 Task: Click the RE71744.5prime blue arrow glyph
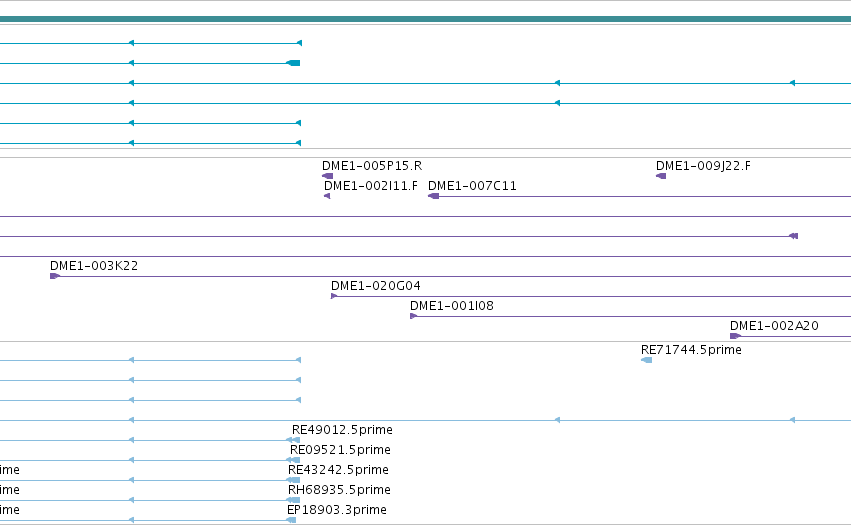[646, 360]
